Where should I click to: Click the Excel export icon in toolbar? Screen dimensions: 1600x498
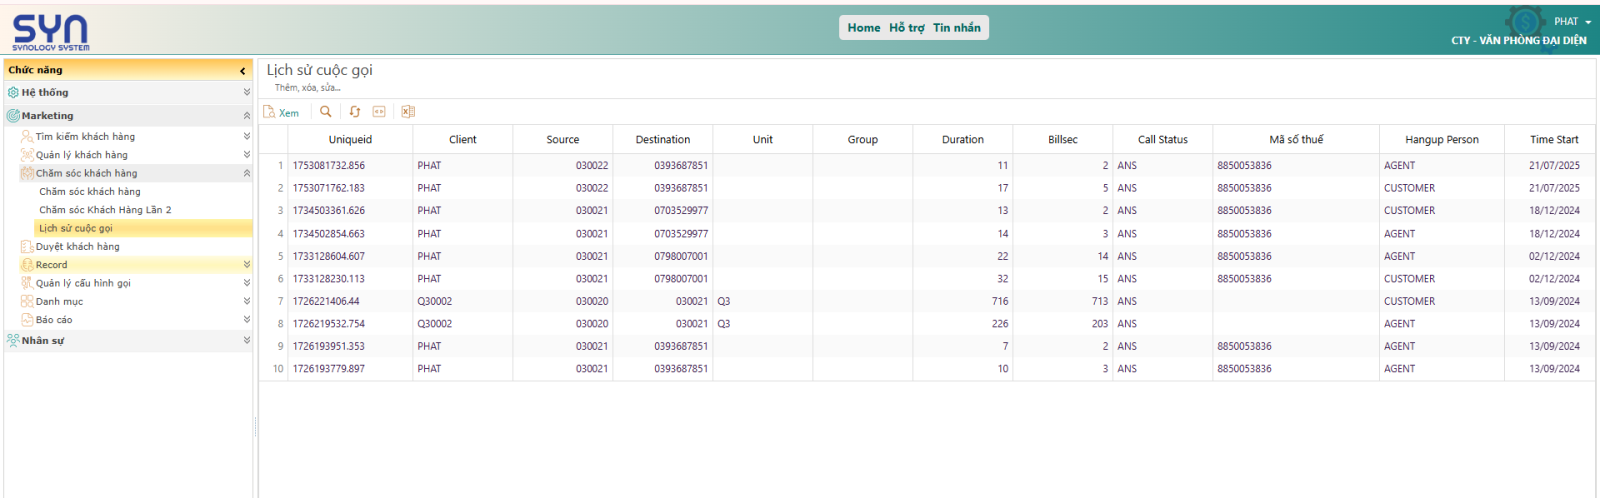(x=408, y=112)
